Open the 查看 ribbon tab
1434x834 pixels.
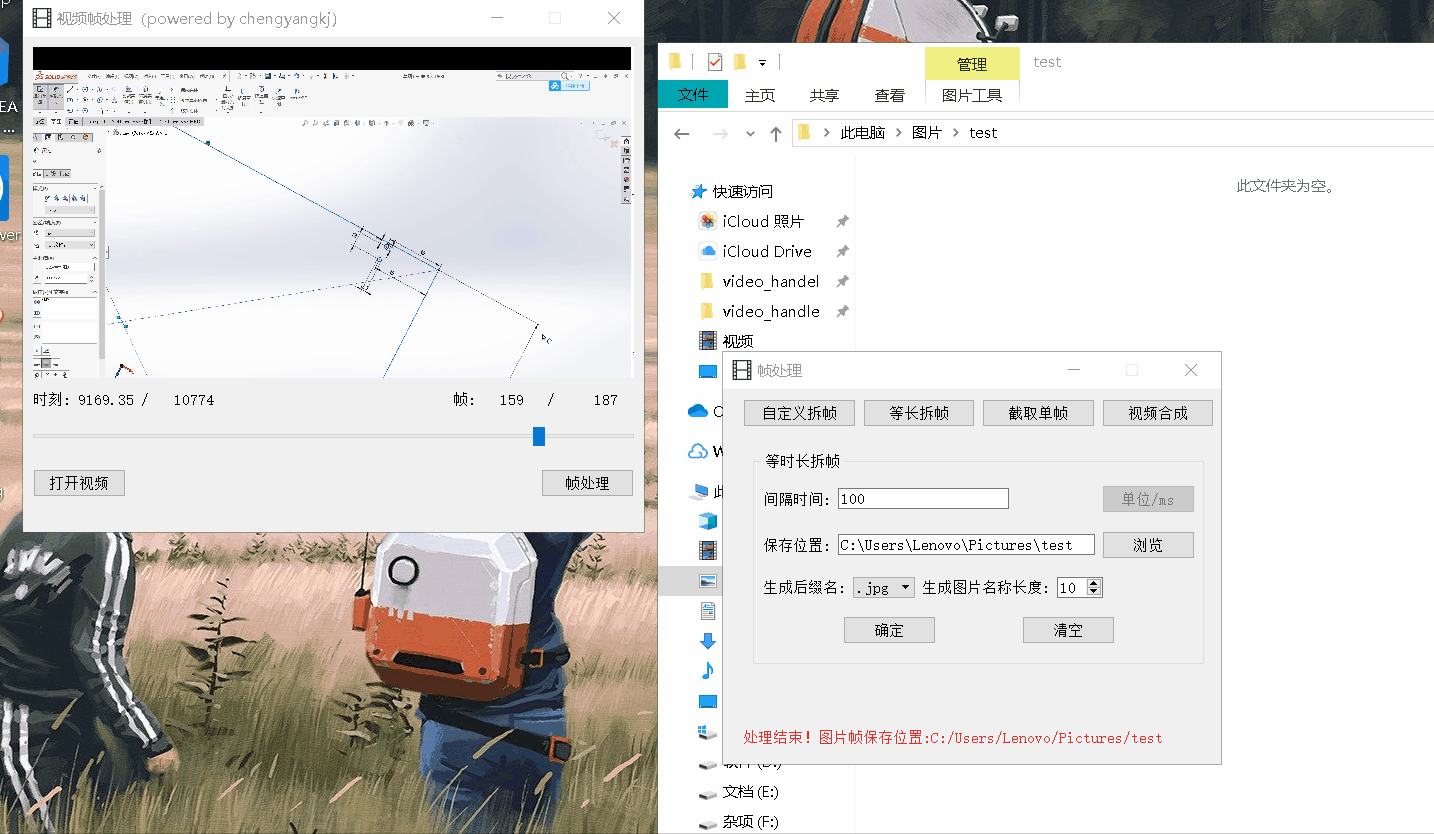pos(890,96)
